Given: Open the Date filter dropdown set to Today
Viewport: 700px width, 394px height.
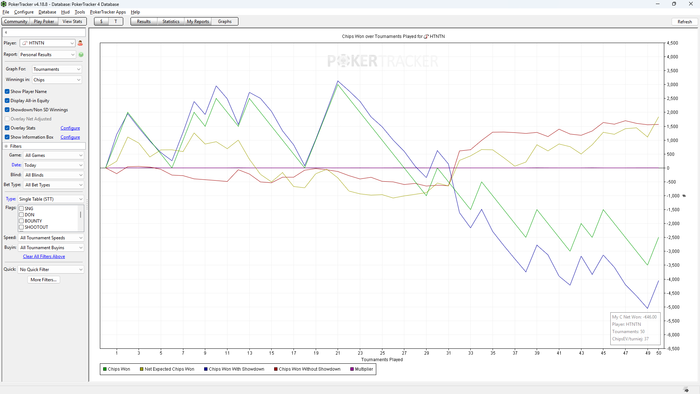Looking at the screenshot, I should 53,165.
